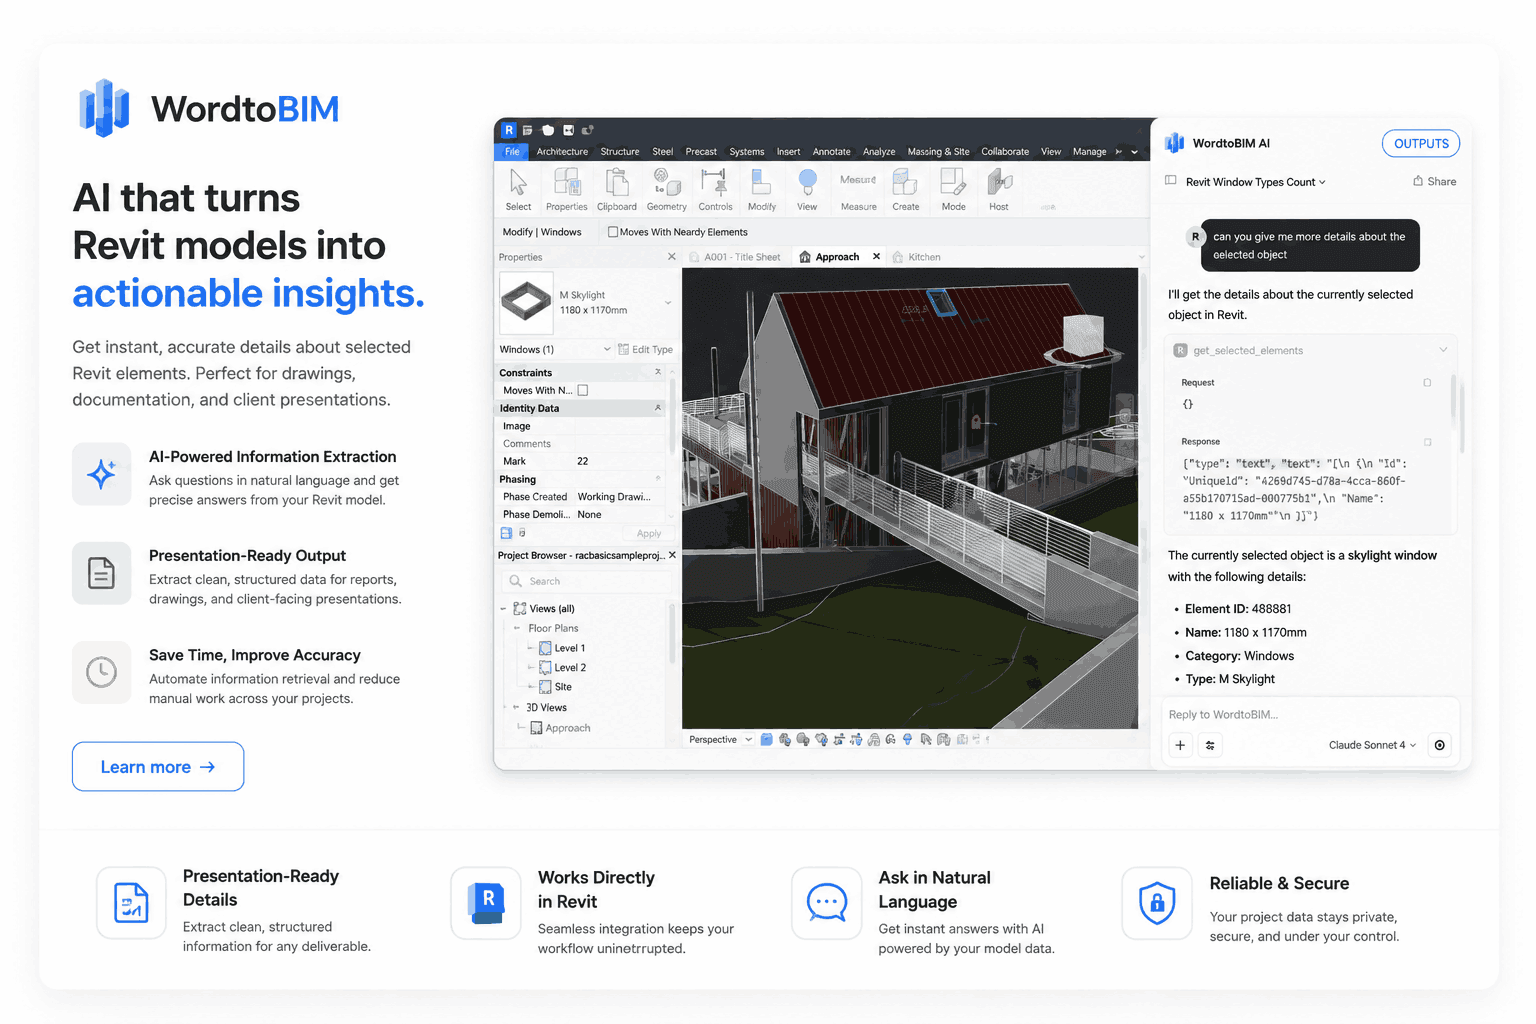The height and width of the screenshot is (1024, 1536).
Task: Copy the Response block in chat
Action: [x=1427, y=441]
